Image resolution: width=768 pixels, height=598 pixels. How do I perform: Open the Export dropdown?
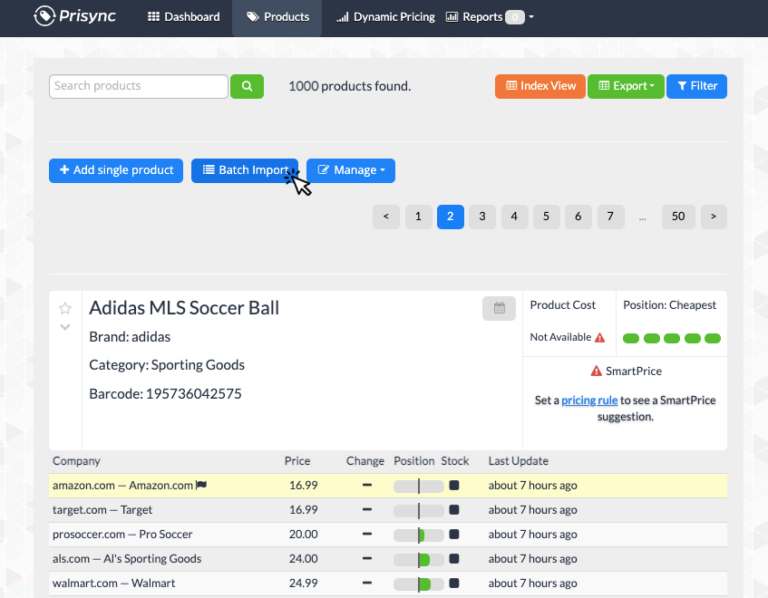(x=625, y=86)
